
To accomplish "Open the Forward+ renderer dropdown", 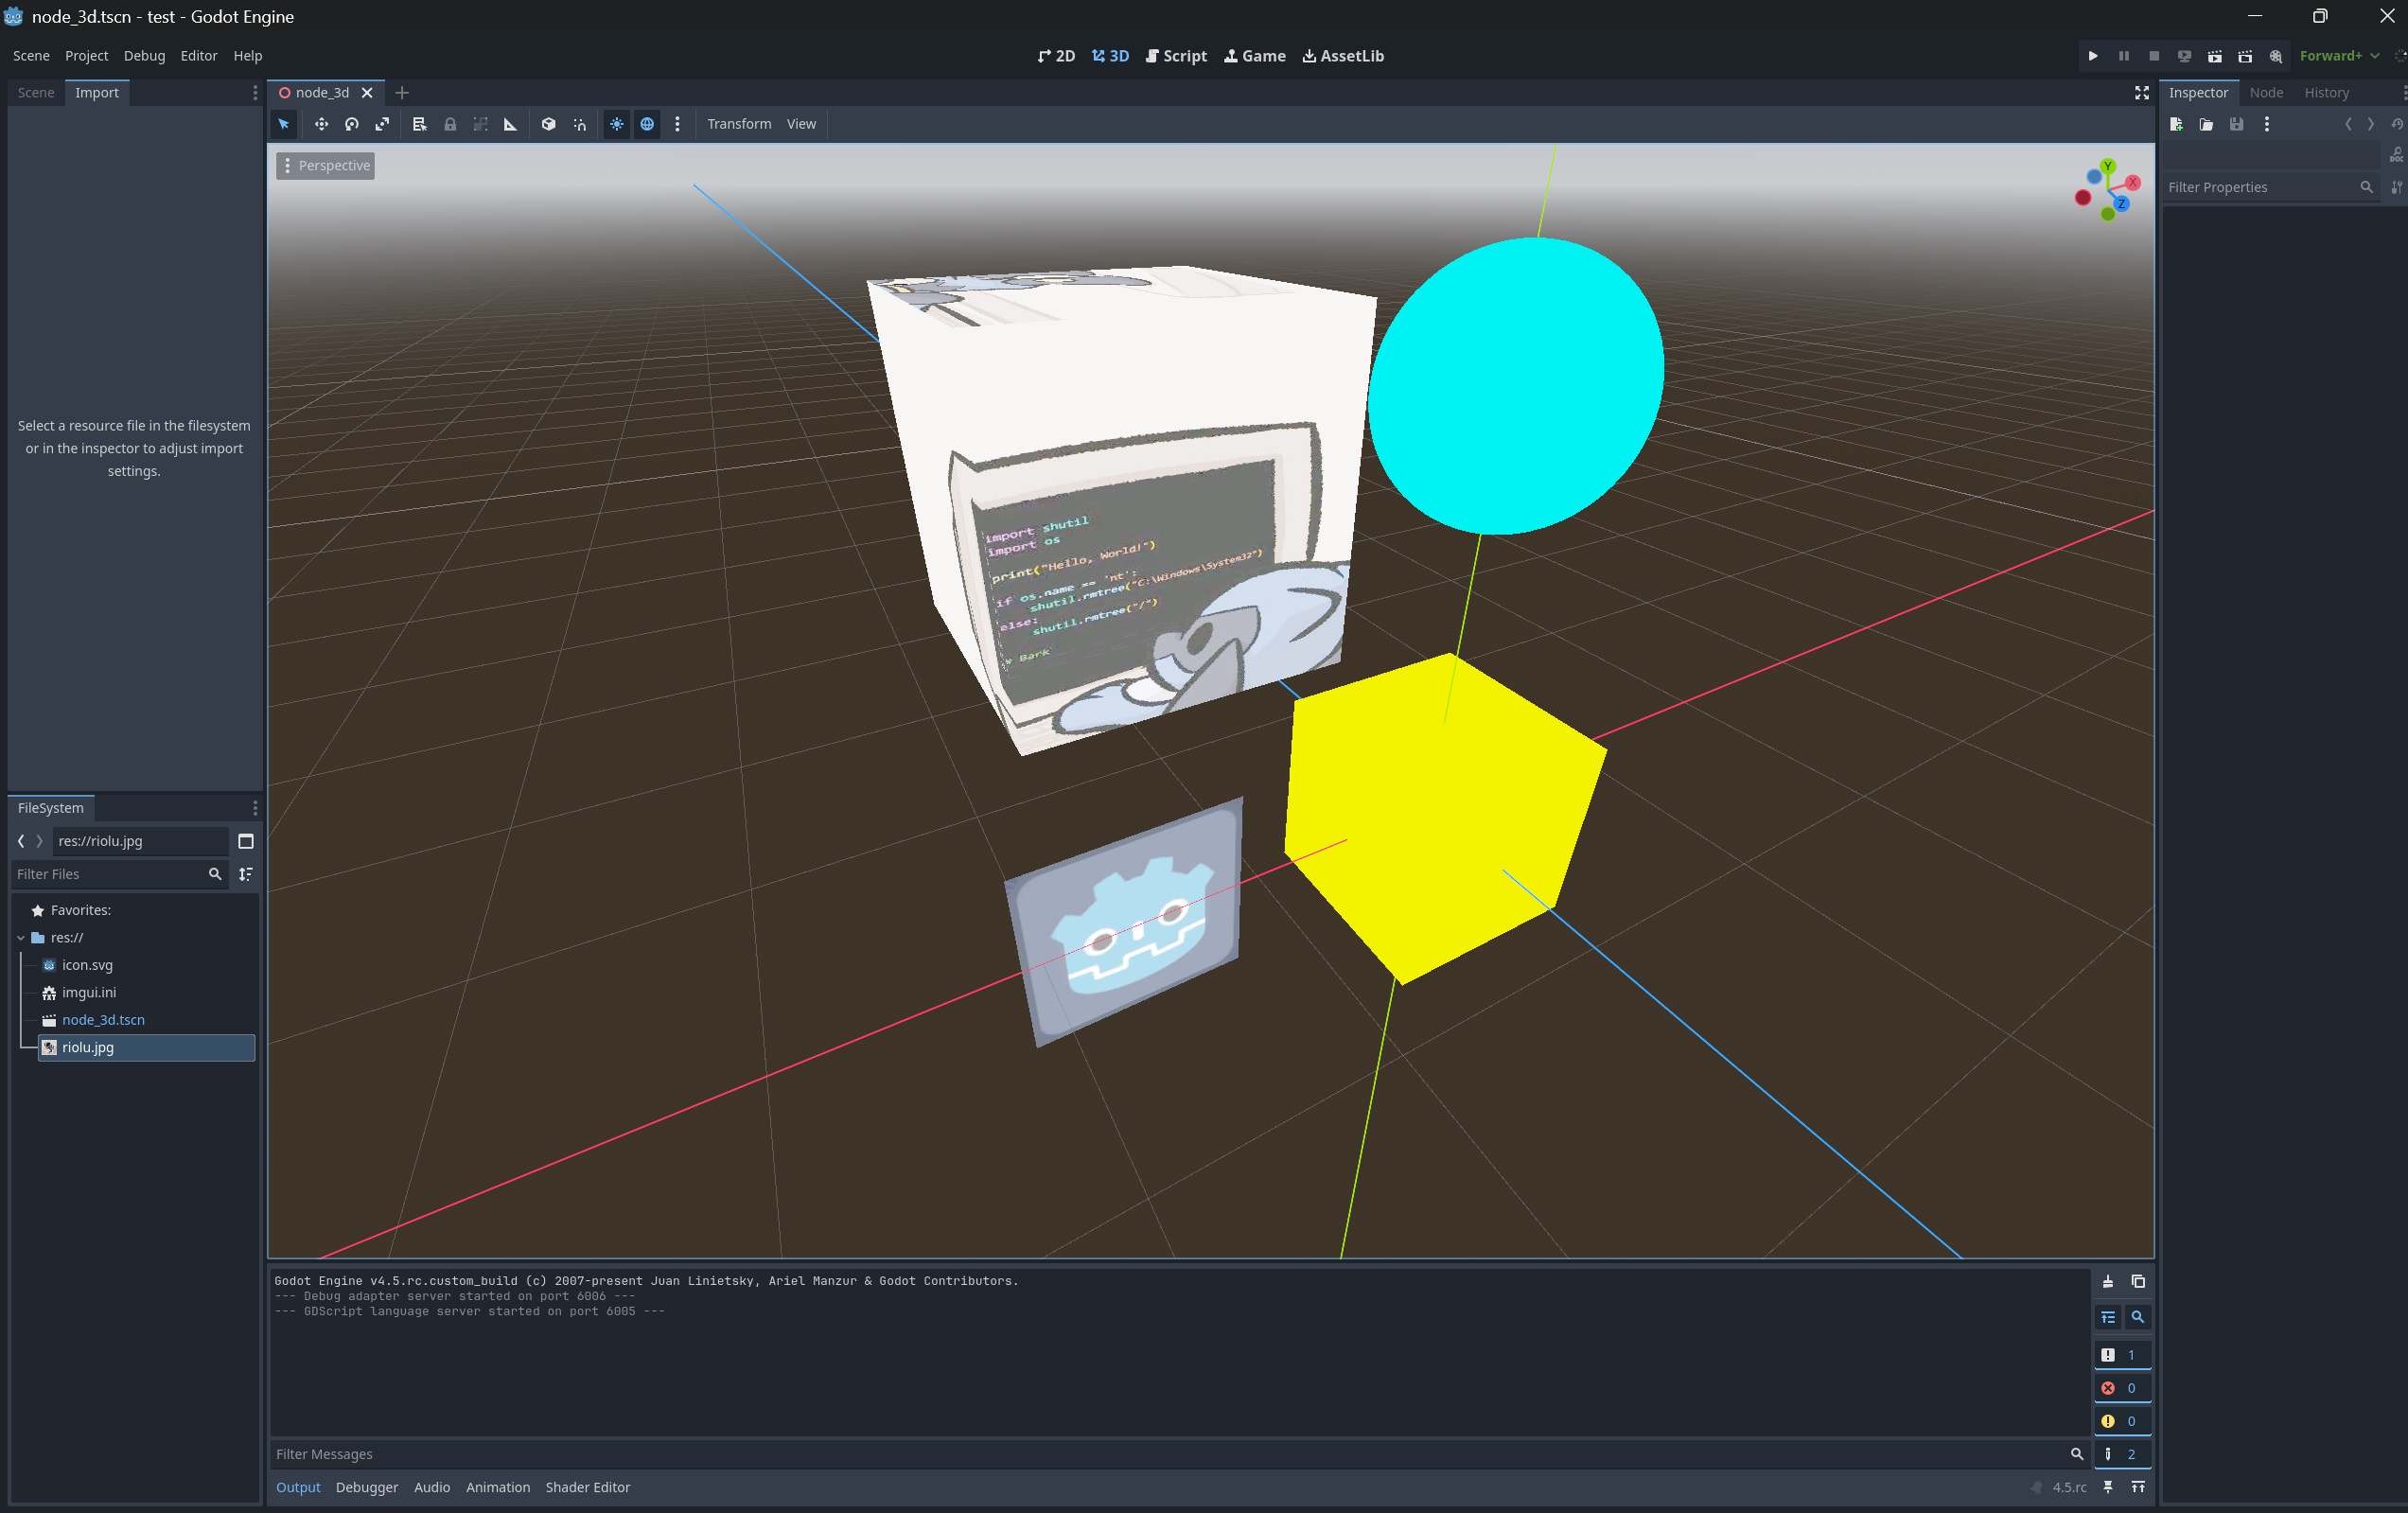I will click(x=2338, y=56).
